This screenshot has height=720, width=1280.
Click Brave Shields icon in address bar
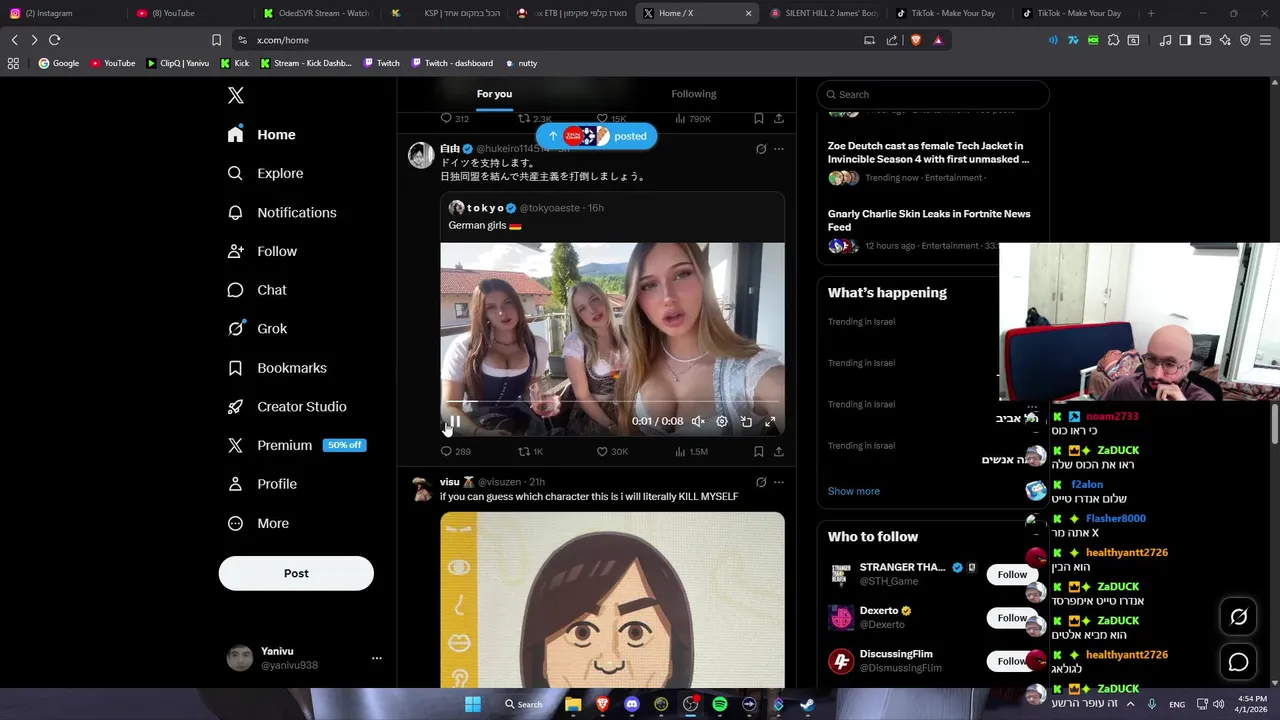pos(915,40)
